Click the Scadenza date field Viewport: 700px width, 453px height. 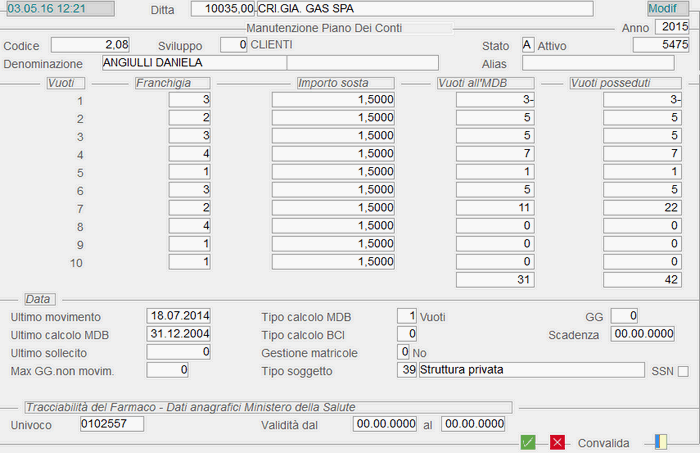645,334
